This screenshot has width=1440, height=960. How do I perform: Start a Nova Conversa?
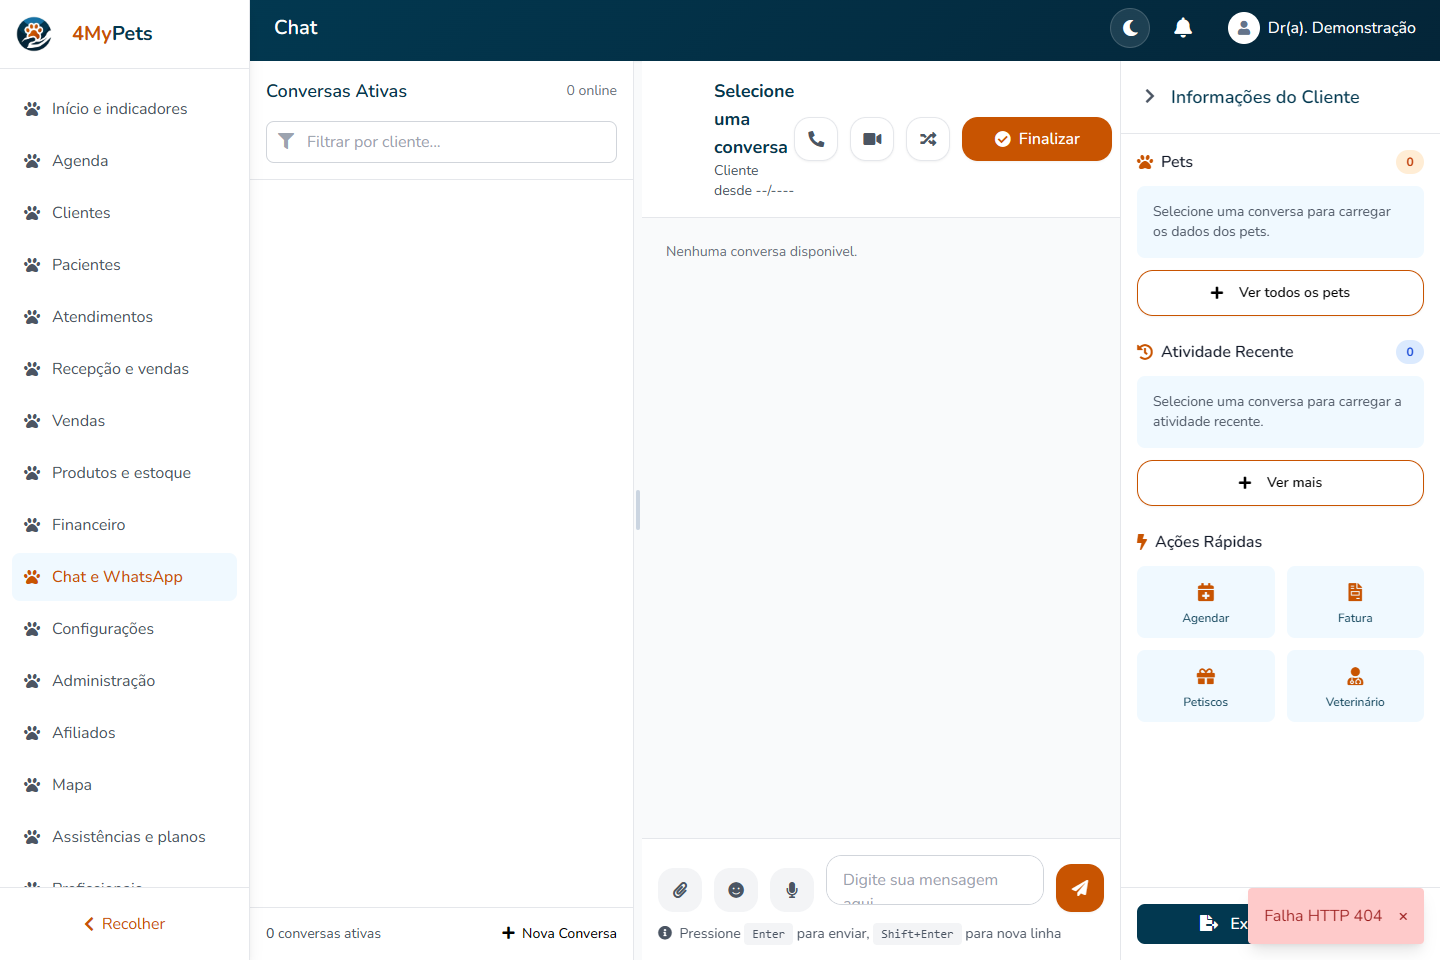559,933
